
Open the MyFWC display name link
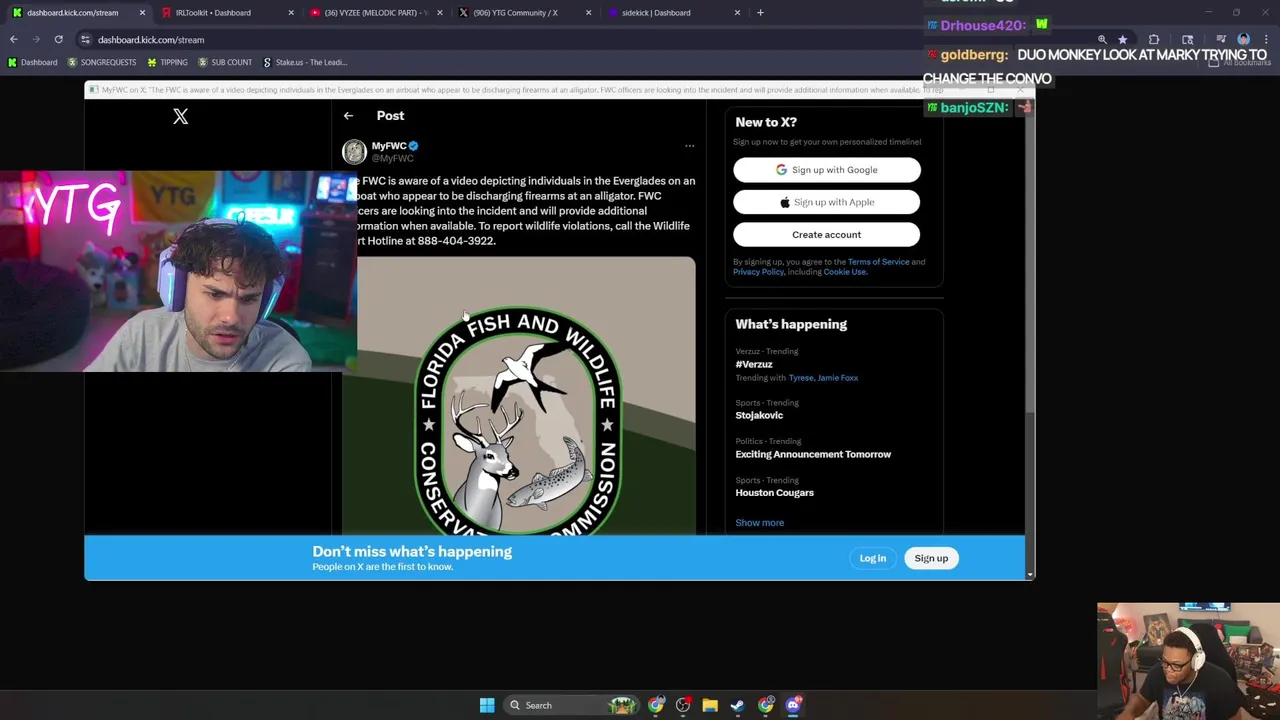[388, 146]
